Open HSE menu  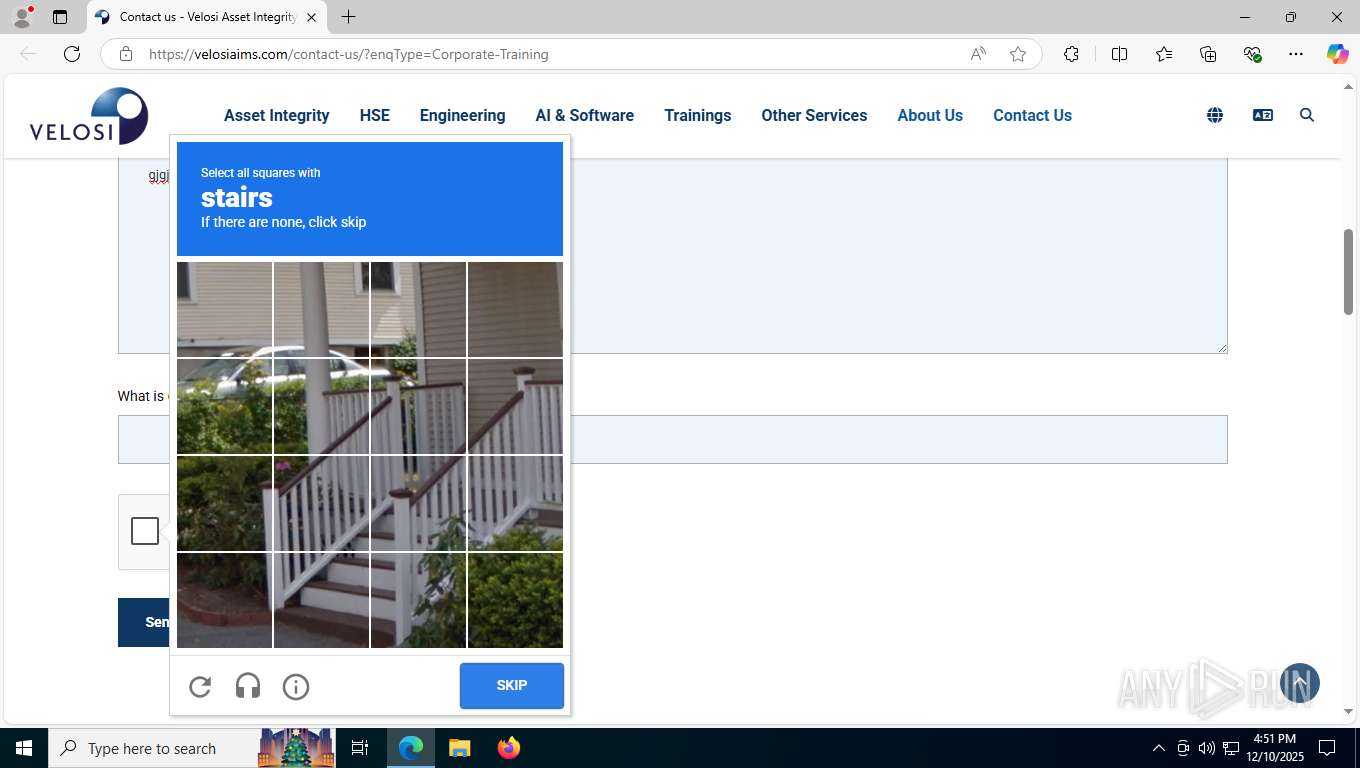(375, 115)
